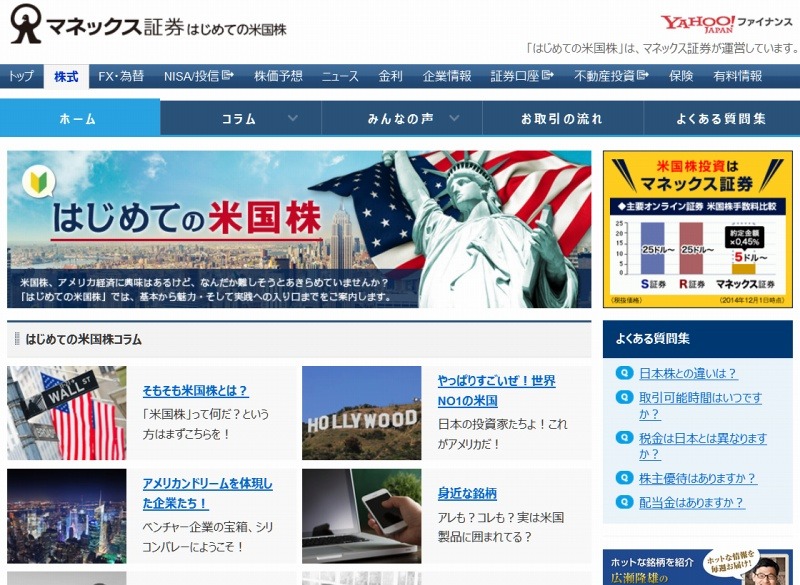
Task: Click the external link icon beside NISA/投信
Action: [228, 75]
